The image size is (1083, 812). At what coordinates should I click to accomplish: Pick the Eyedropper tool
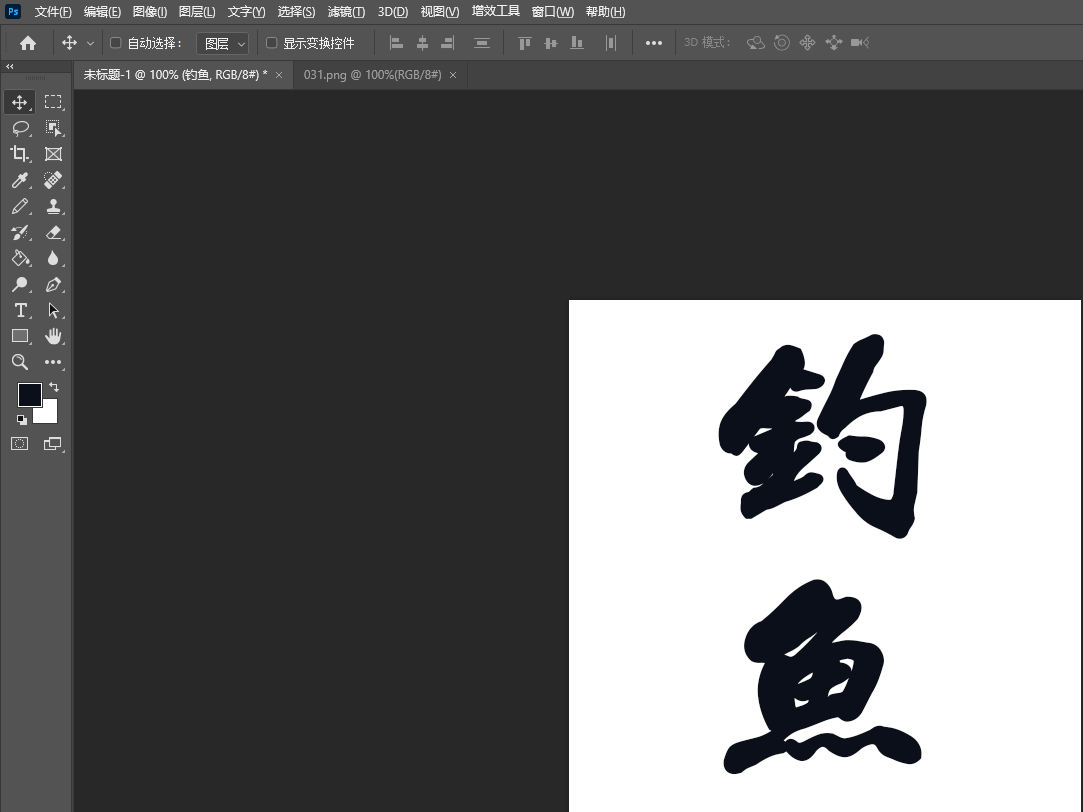click(19, 180)
